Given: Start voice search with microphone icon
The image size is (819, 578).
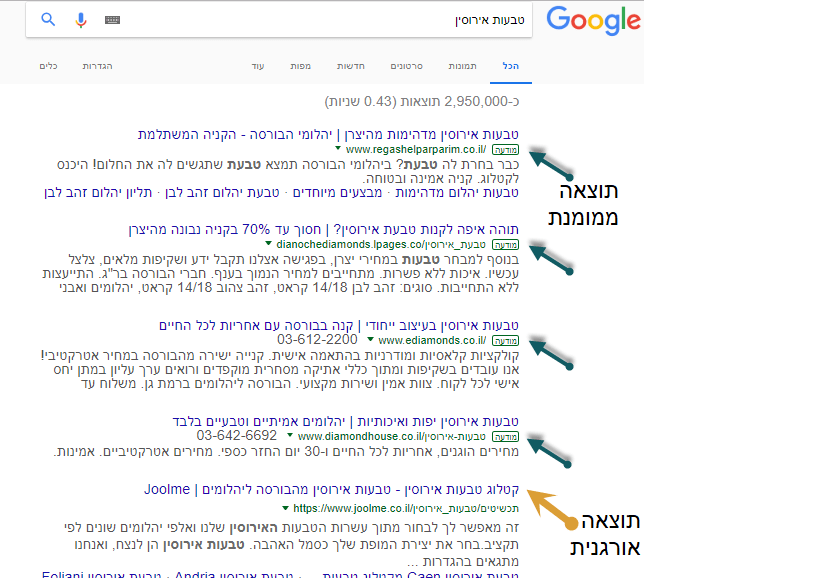Looking at the screenshot, I should tap(80, 20).
